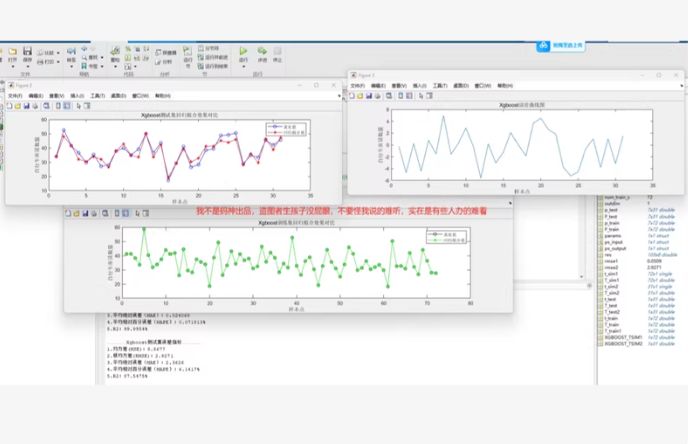The image size is (698, 444).
Task: Click the Save (保存) floppy icon
Action: 27,51
